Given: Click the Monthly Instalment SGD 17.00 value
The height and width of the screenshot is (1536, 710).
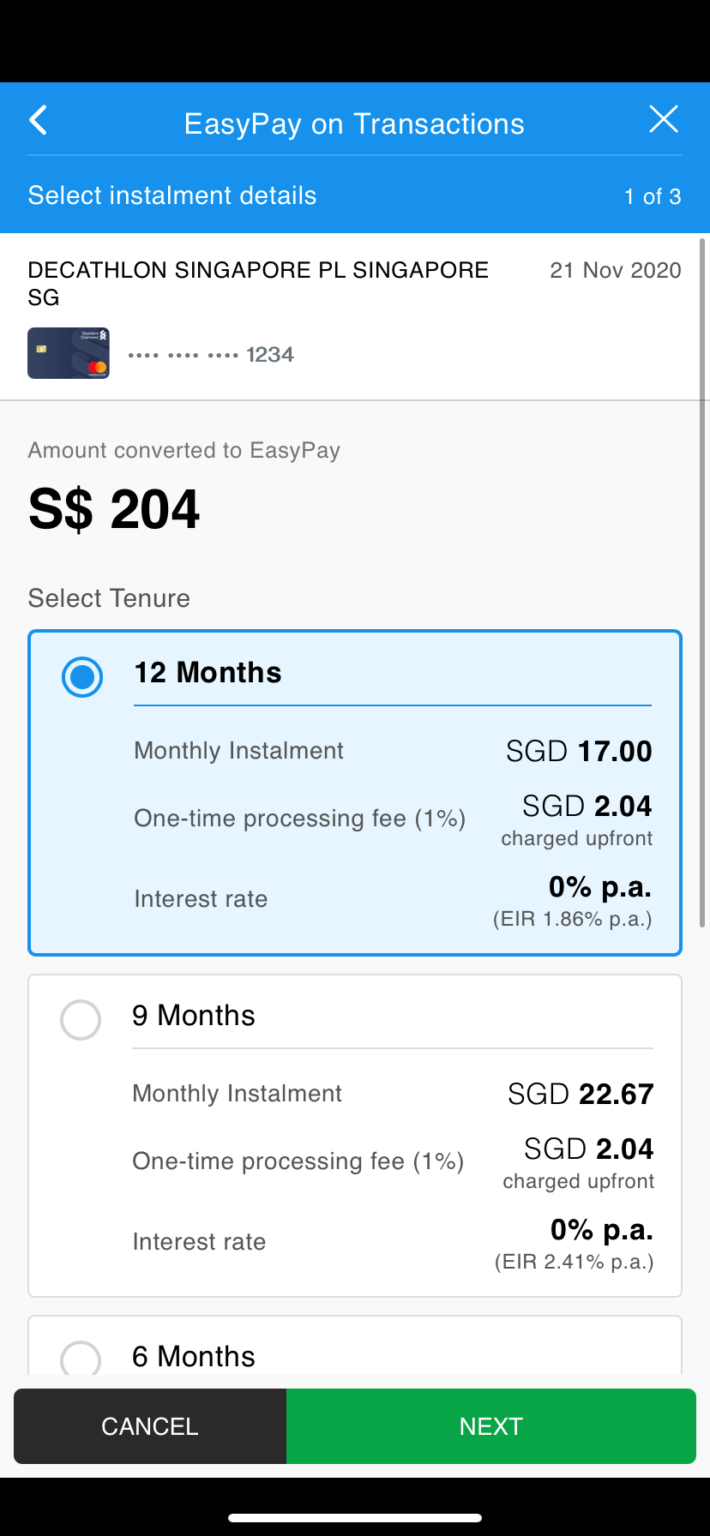Looking at the screenshot, I should pos(580,750).
